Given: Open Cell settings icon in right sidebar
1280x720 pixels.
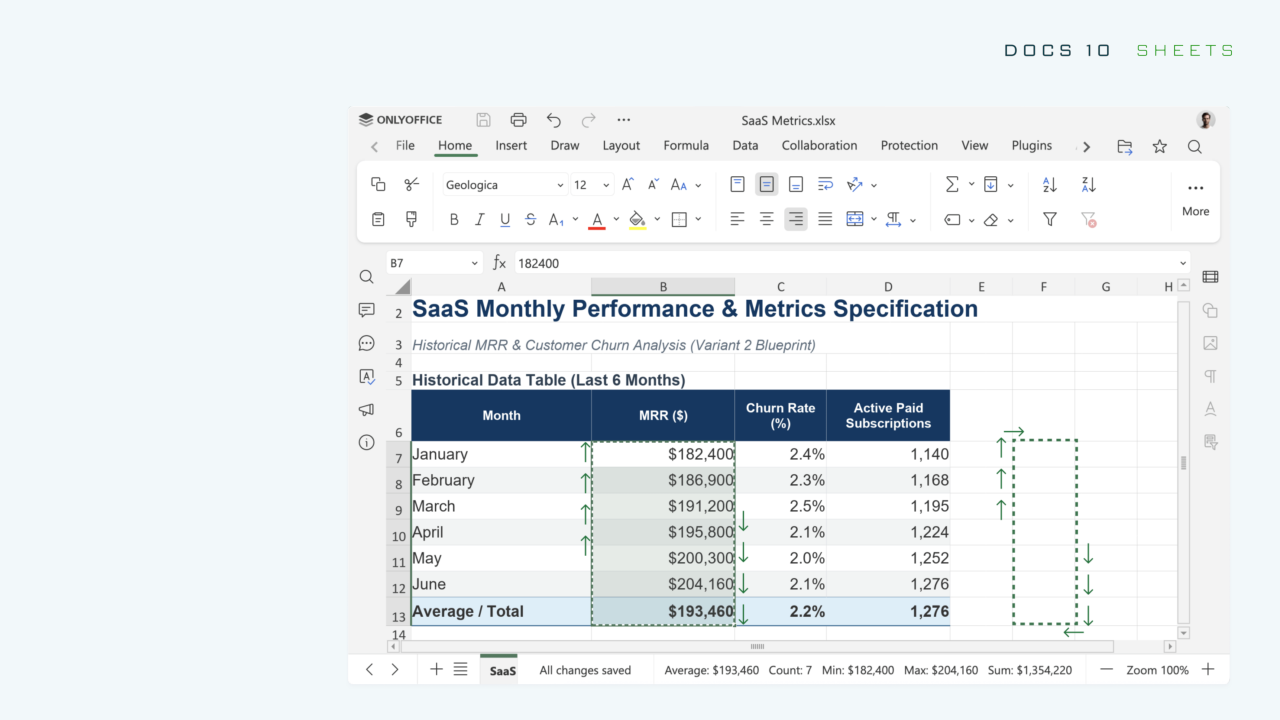Looking at the screenshot, I should pyautogui.click(x=1210, y=277).
